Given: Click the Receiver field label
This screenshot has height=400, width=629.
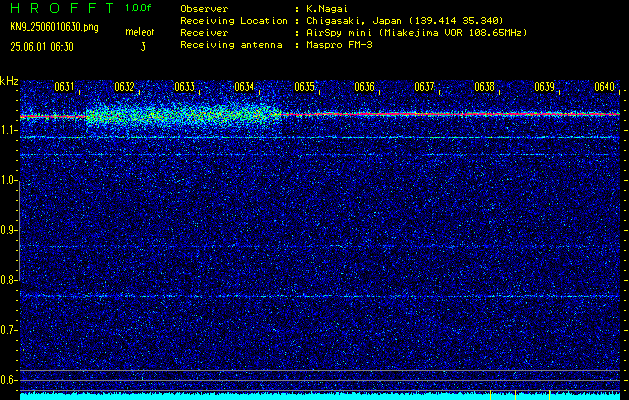Looking at the screenshot, I should (x=204, y=33).
